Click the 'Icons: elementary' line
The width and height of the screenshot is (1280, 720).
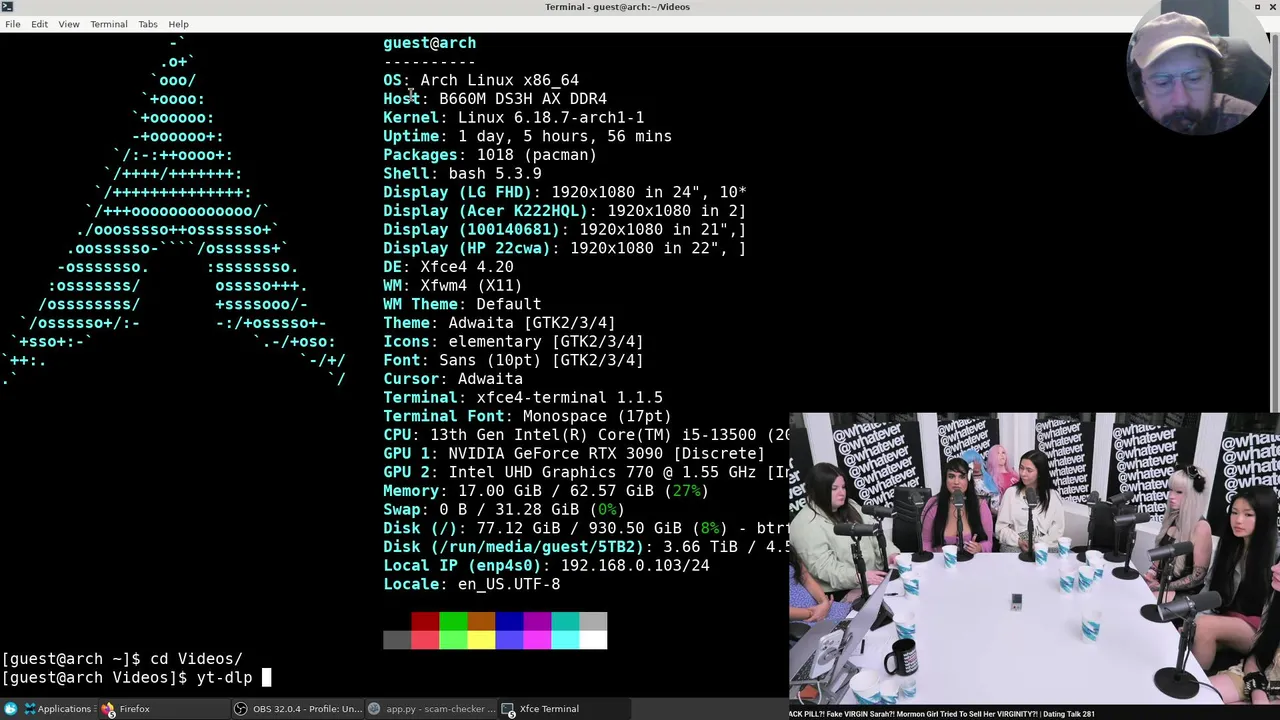pos(513,342)
